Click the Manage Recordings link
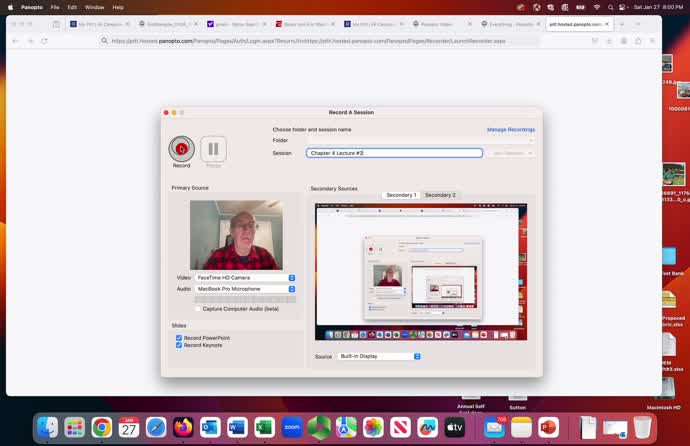Image resolution: width=690 pixels, height=446 pixels. (x=510, y=129)
